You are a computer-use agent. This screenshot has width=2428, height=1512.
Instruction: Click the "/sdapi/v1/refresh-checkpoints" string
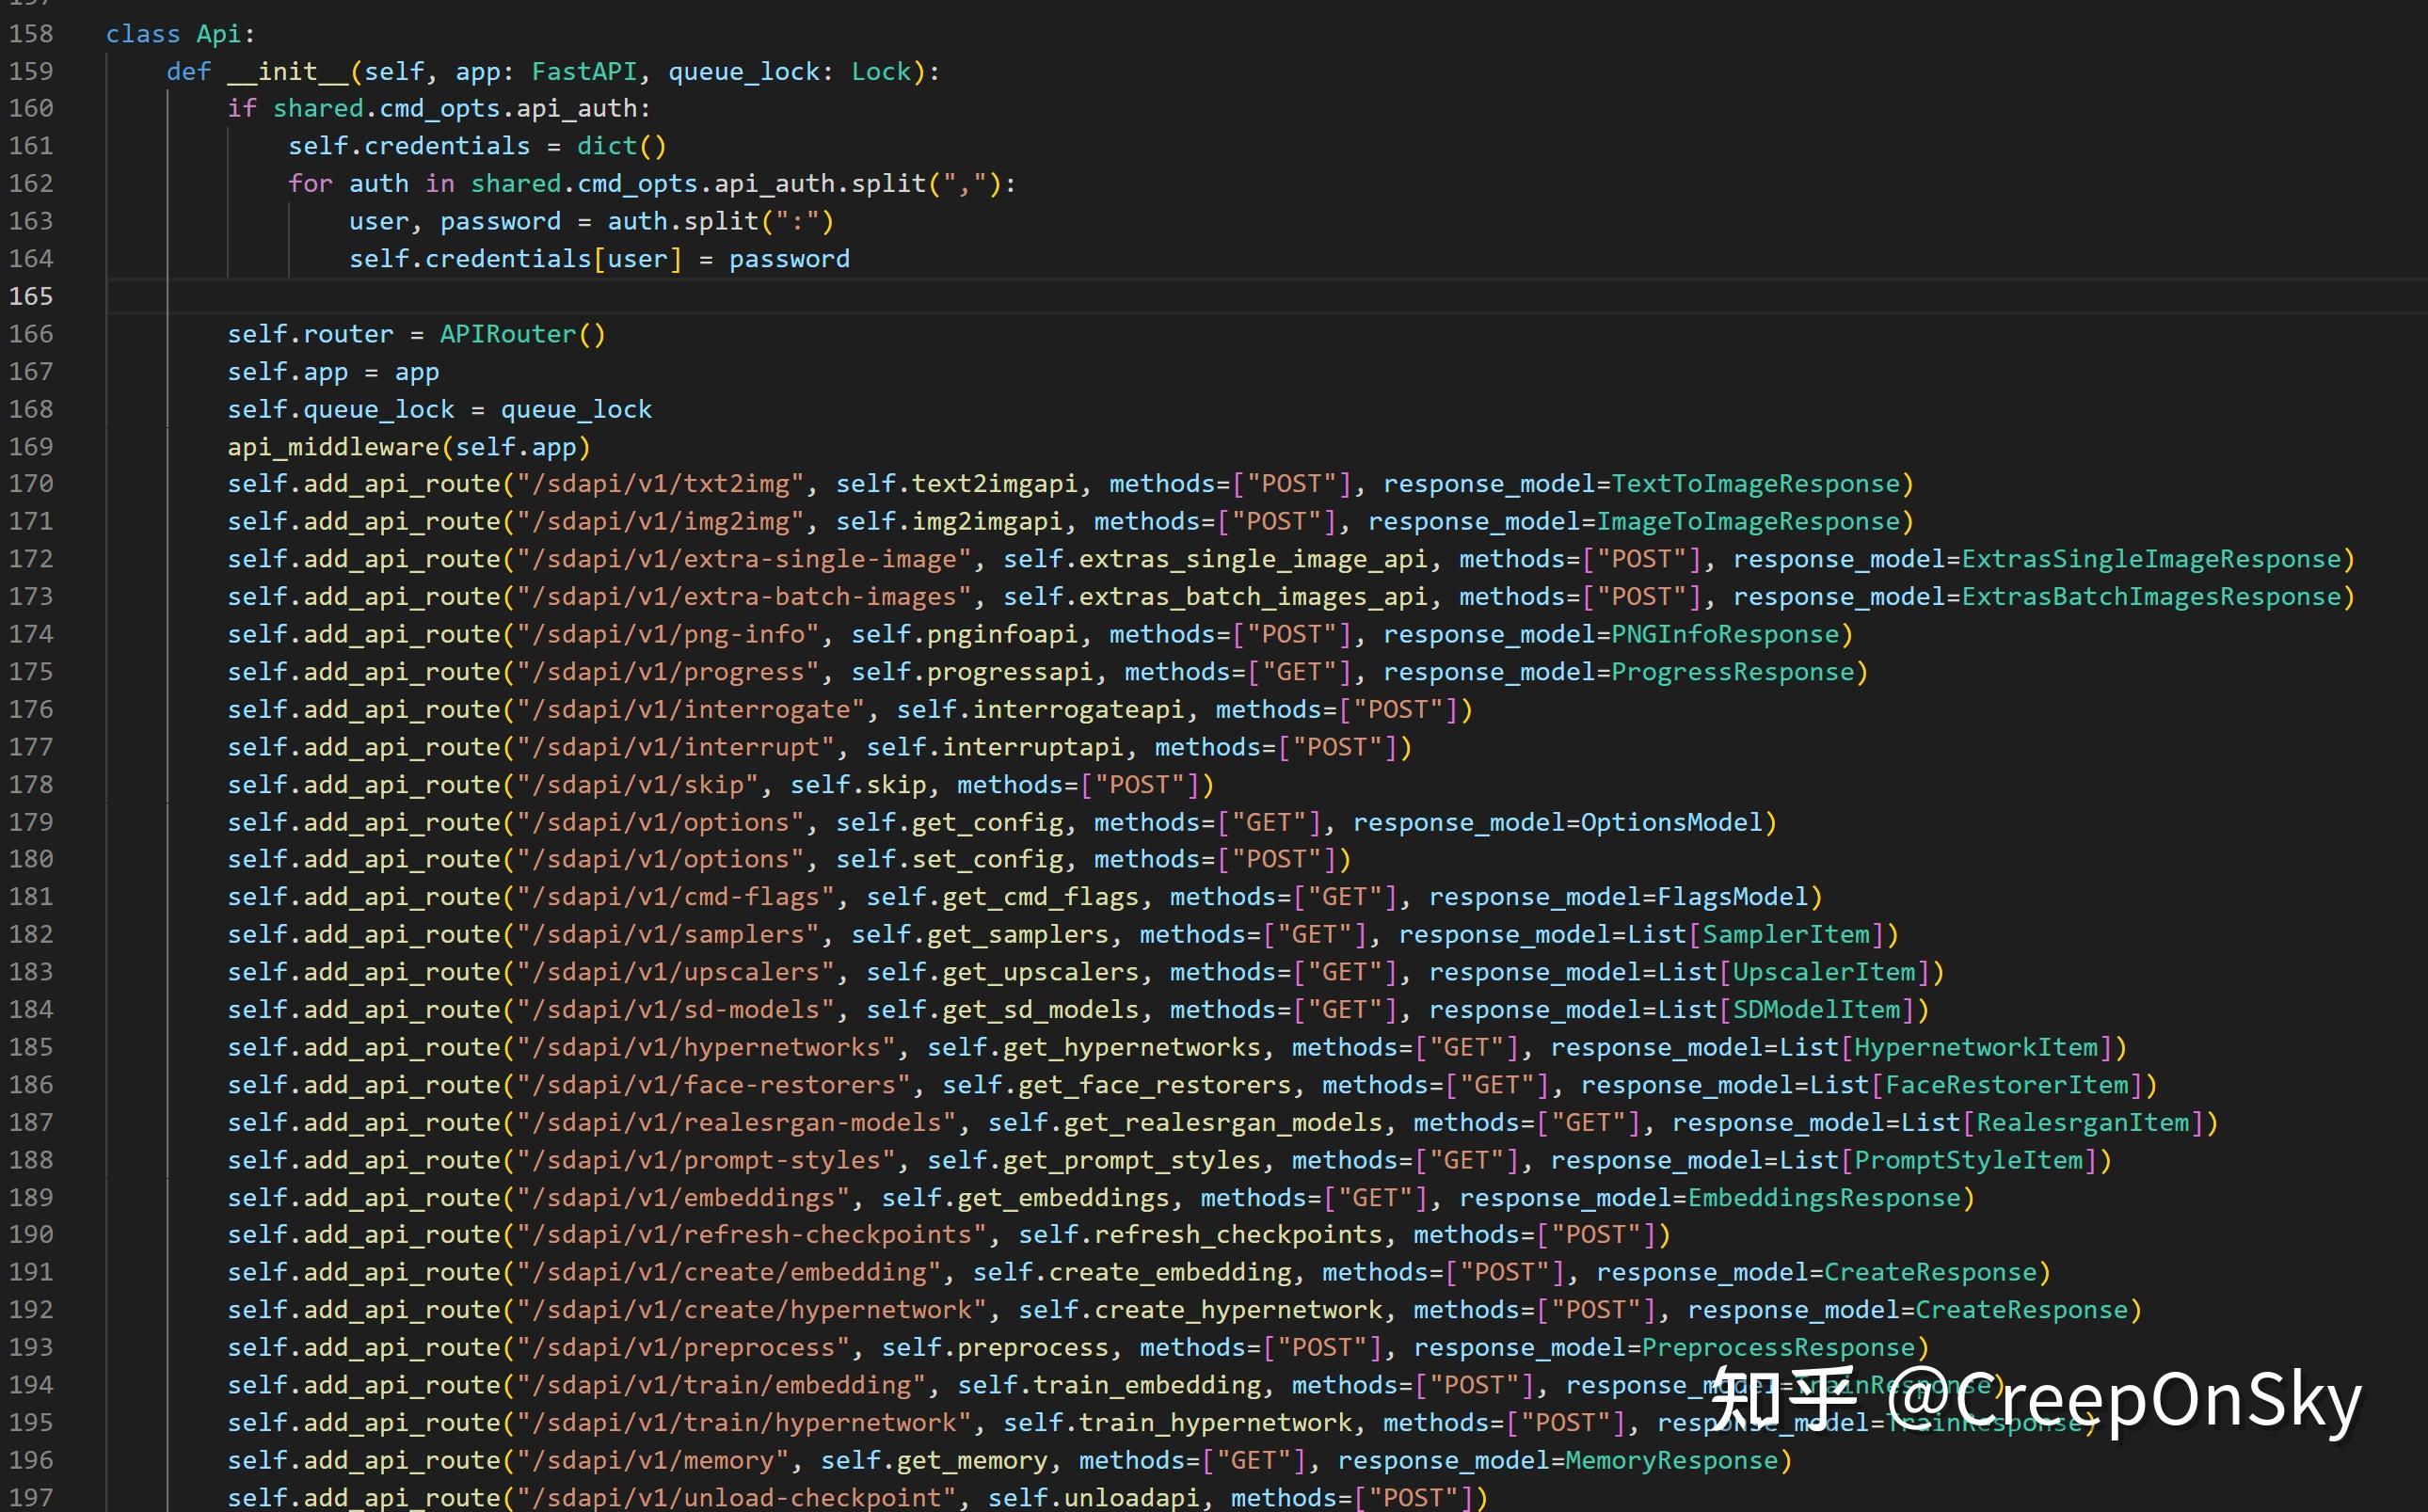point(752,1235)
